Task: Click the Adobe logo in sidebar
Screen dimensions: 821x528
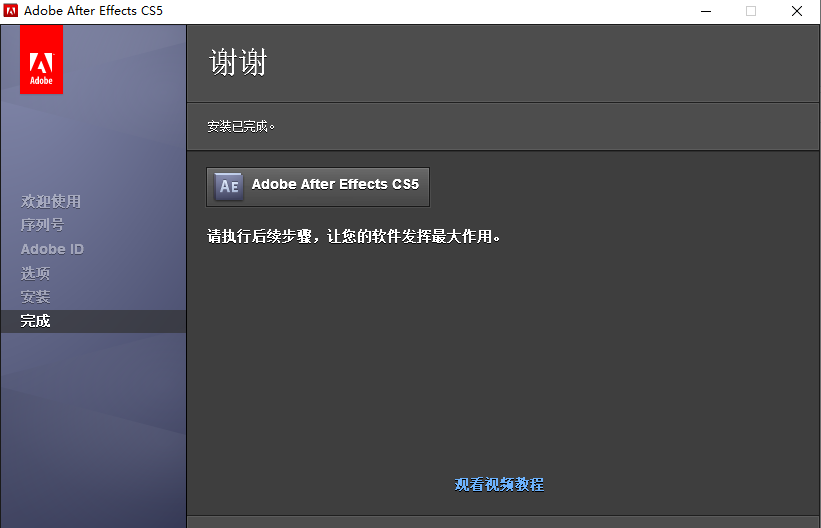Action: click(x=41, y=59)
